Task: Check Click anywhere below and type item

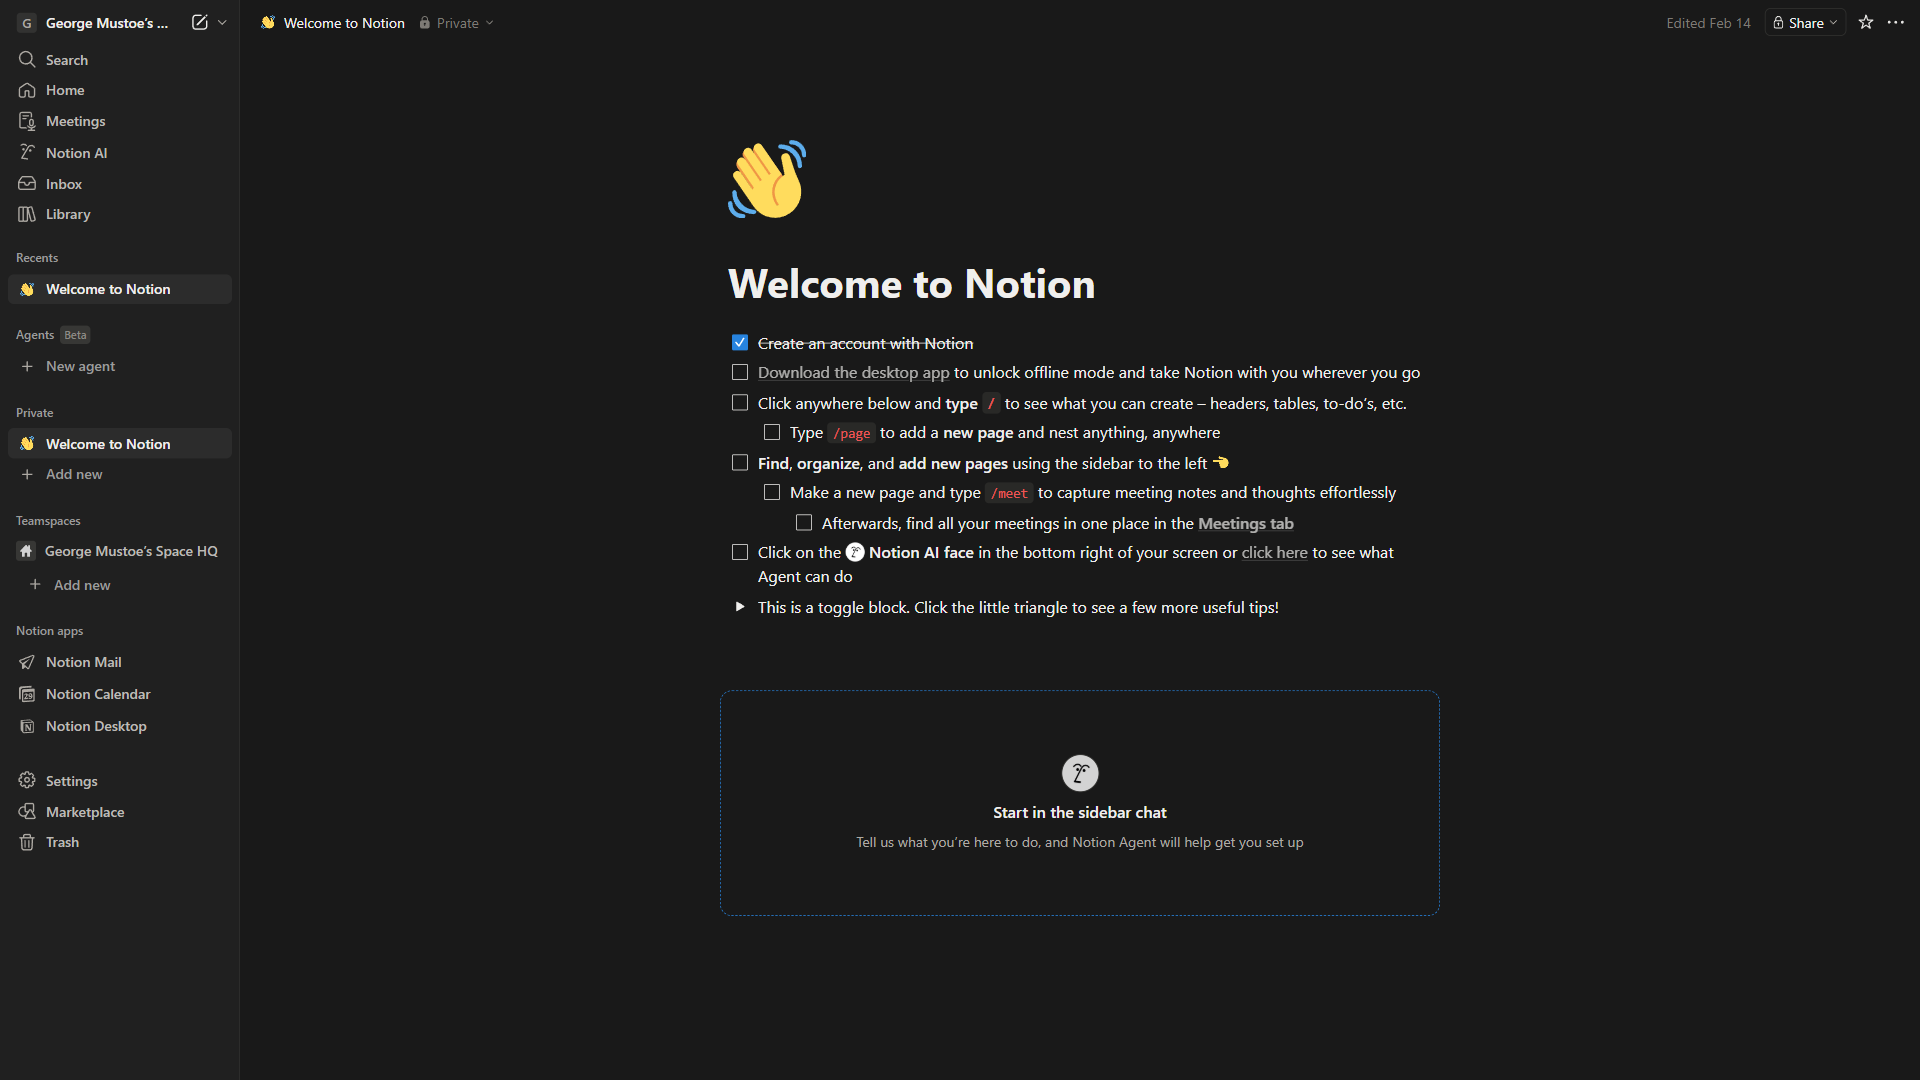Action: pos(740,403)
